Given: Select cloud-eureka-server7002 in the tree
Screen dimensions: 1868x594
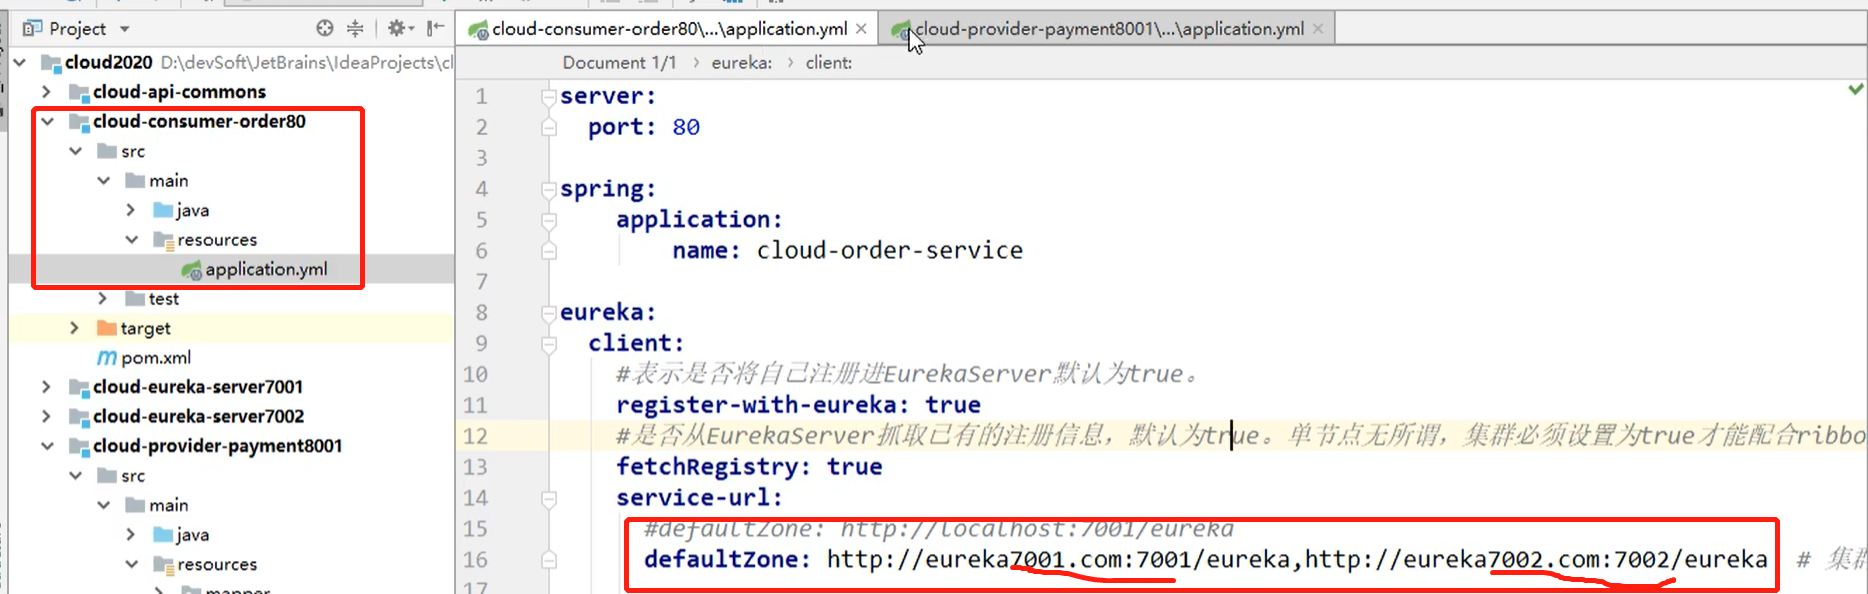Looking at the screenshot, I should click(x=198, y=416).
